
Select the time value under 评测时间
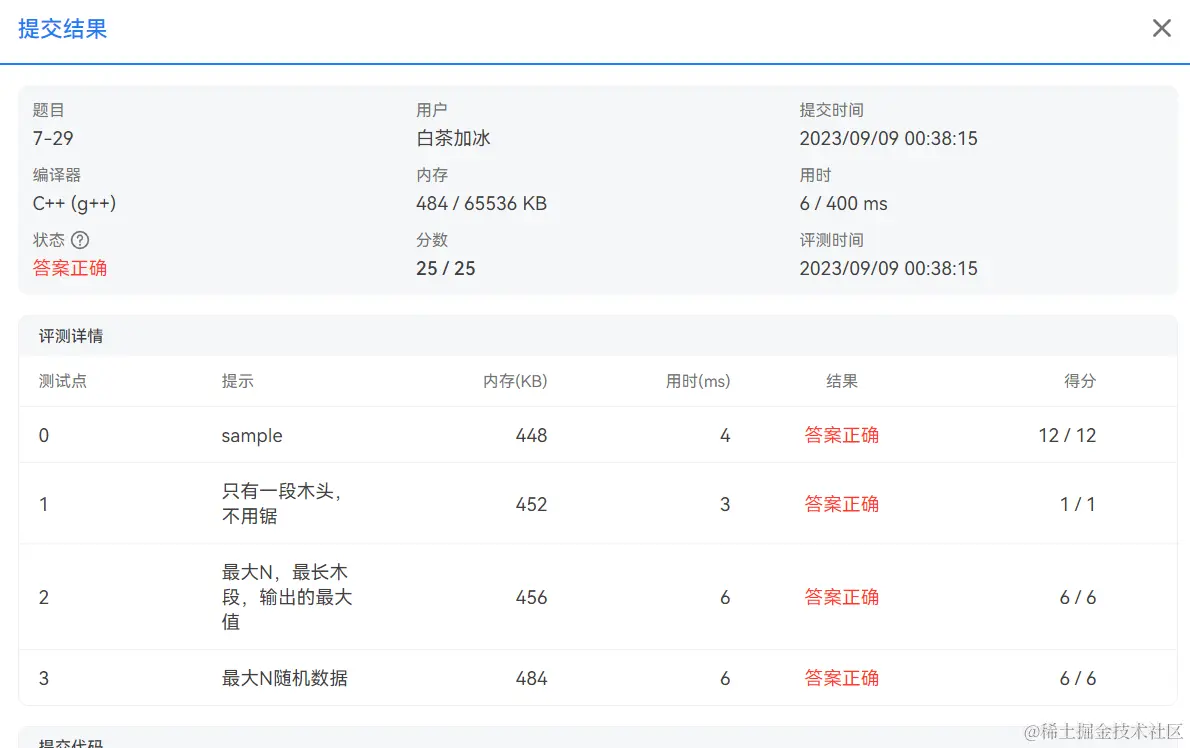(x=888, y=268)
